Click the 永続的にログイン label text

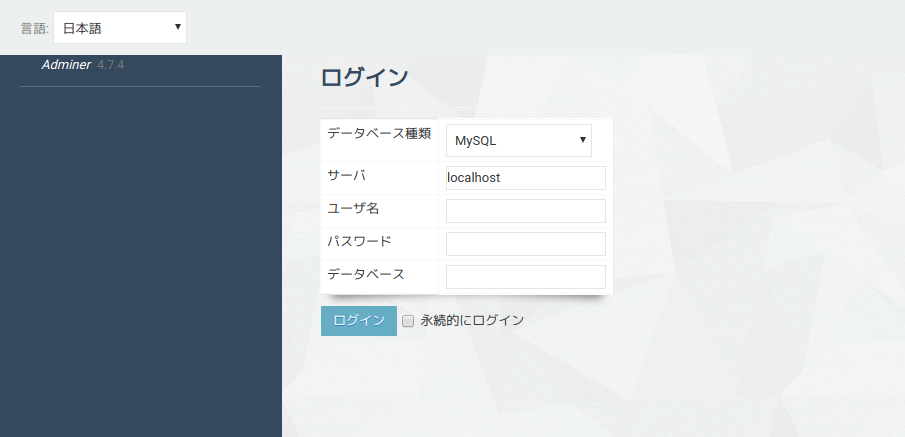click(x=472, y=321)
